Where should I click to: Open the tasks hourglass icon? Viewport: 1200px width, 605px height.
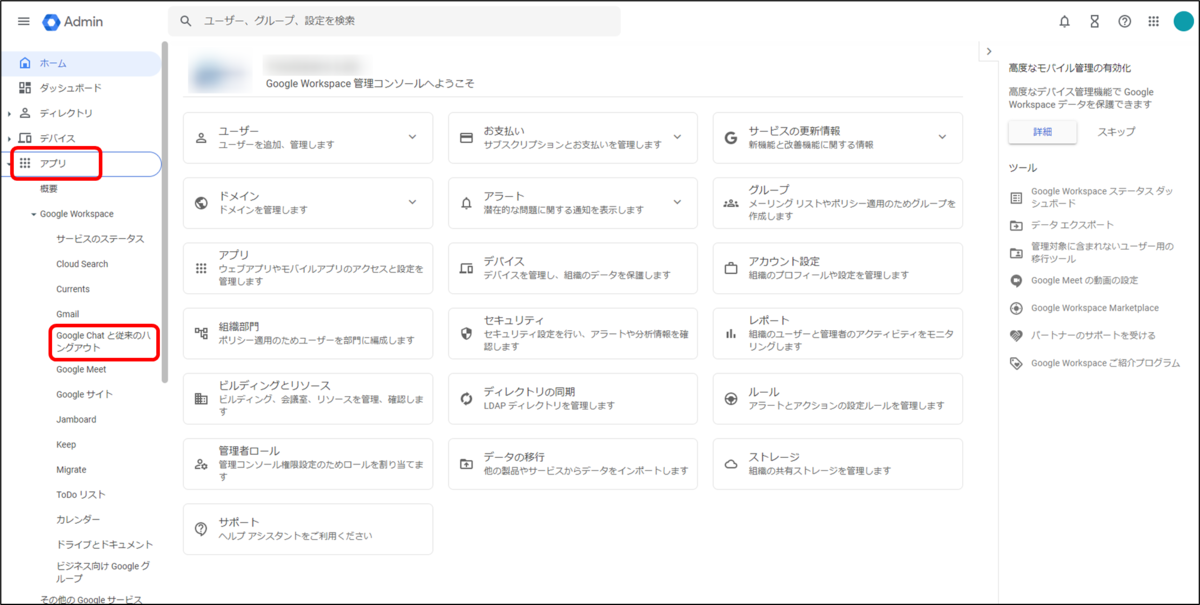pos(1094,21)
